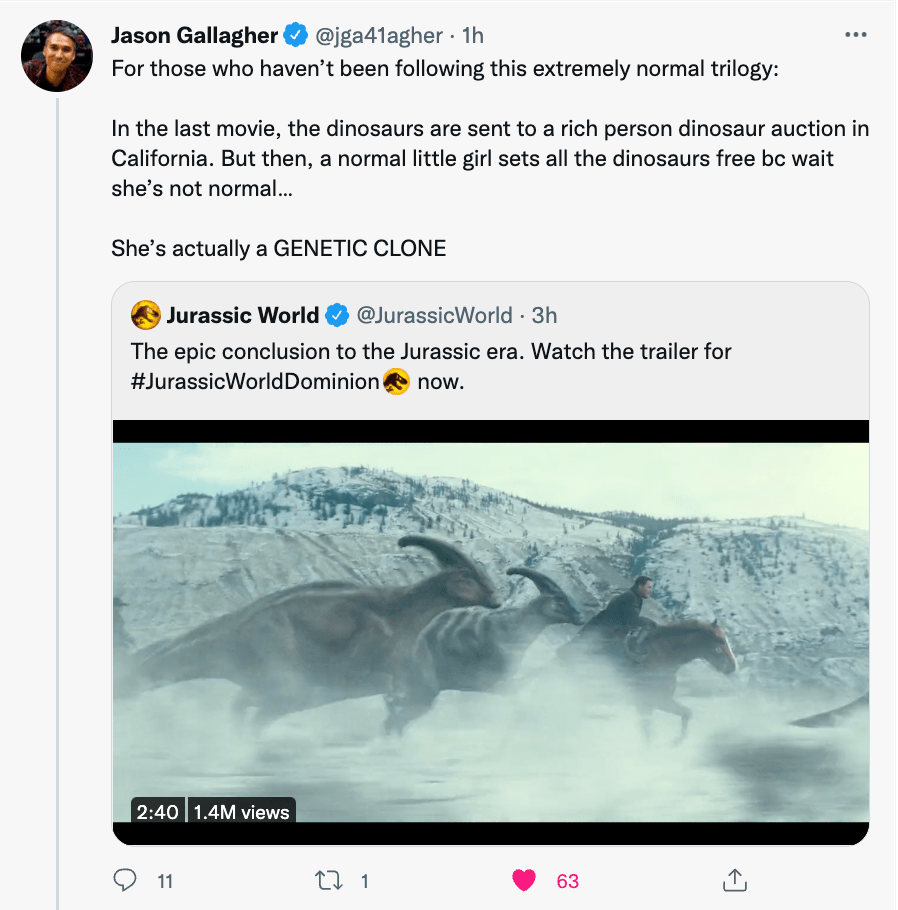Click Jurassic World's verified badge
898x910 pixels.
point(338,316)
